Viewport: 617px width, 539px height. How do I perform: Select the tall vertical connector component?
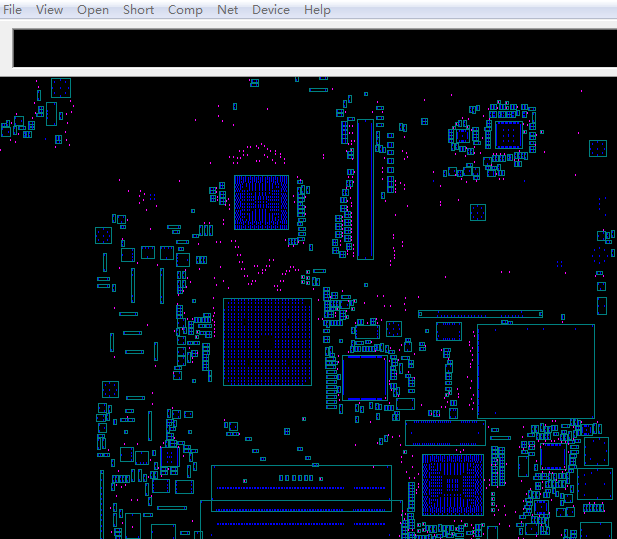click(365, 189)
